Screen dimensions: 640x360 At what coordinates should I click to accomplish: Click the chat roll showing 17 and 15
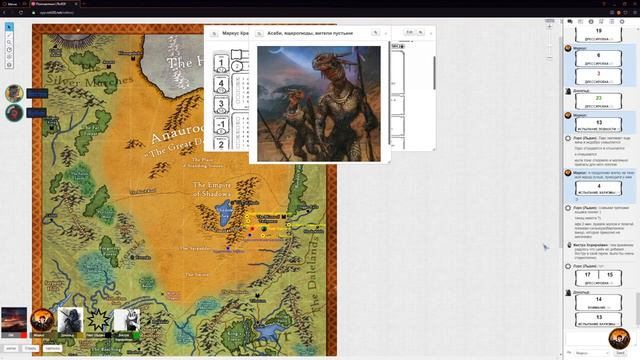598,278
